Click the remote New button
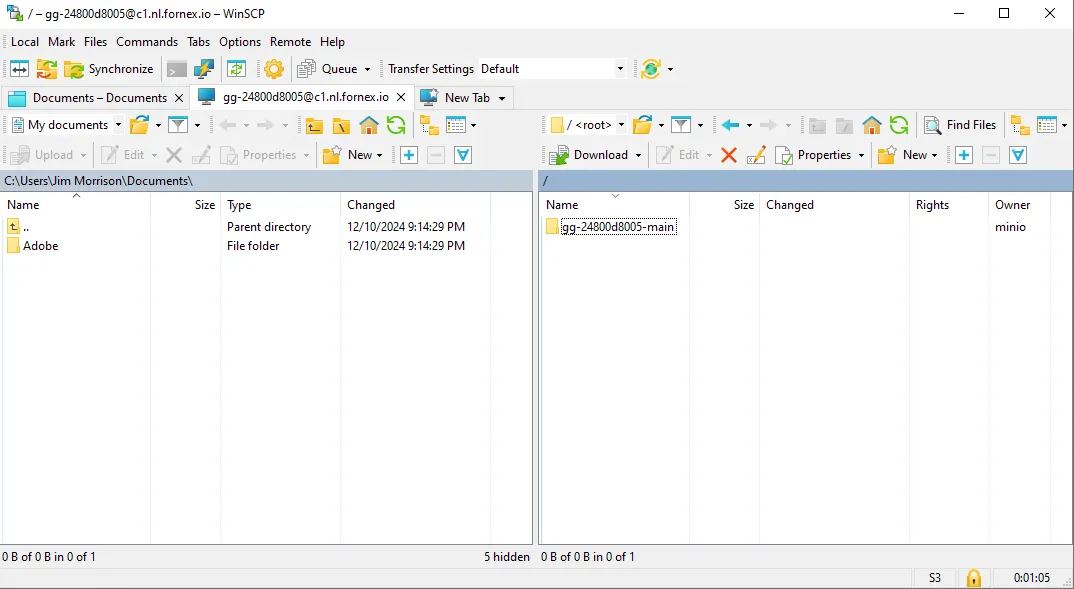 908,155
